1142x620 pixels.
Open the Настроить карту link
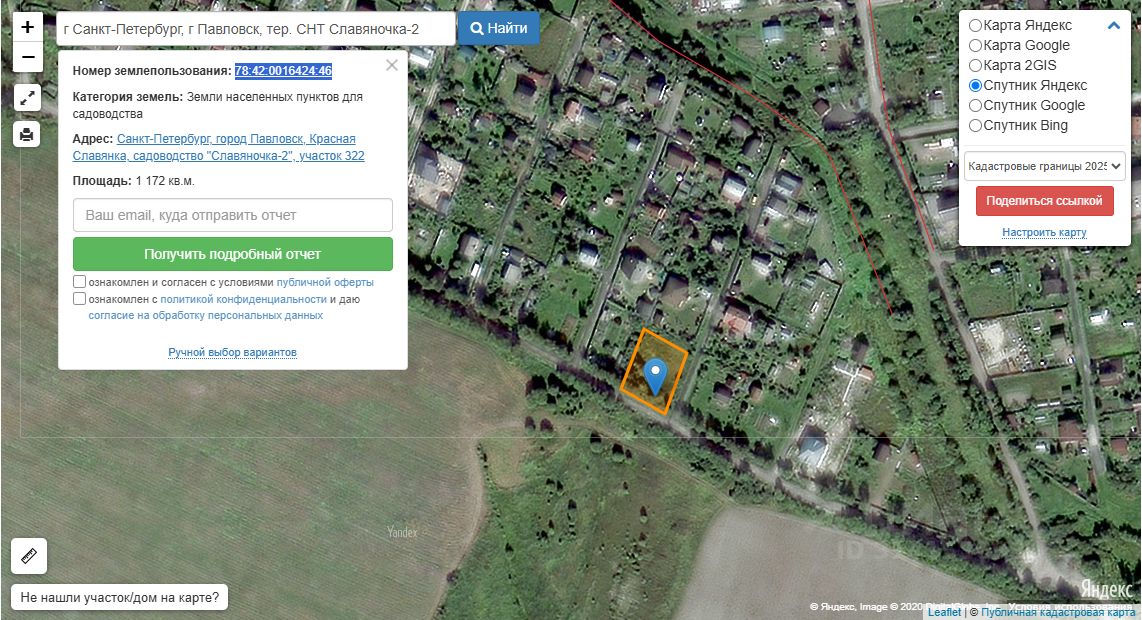(1044, 232)
